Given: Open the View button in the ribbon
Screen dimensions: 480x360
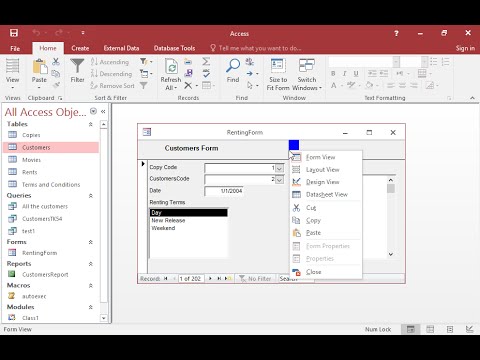Looking at the screenshot, I should tap(12, 74).
